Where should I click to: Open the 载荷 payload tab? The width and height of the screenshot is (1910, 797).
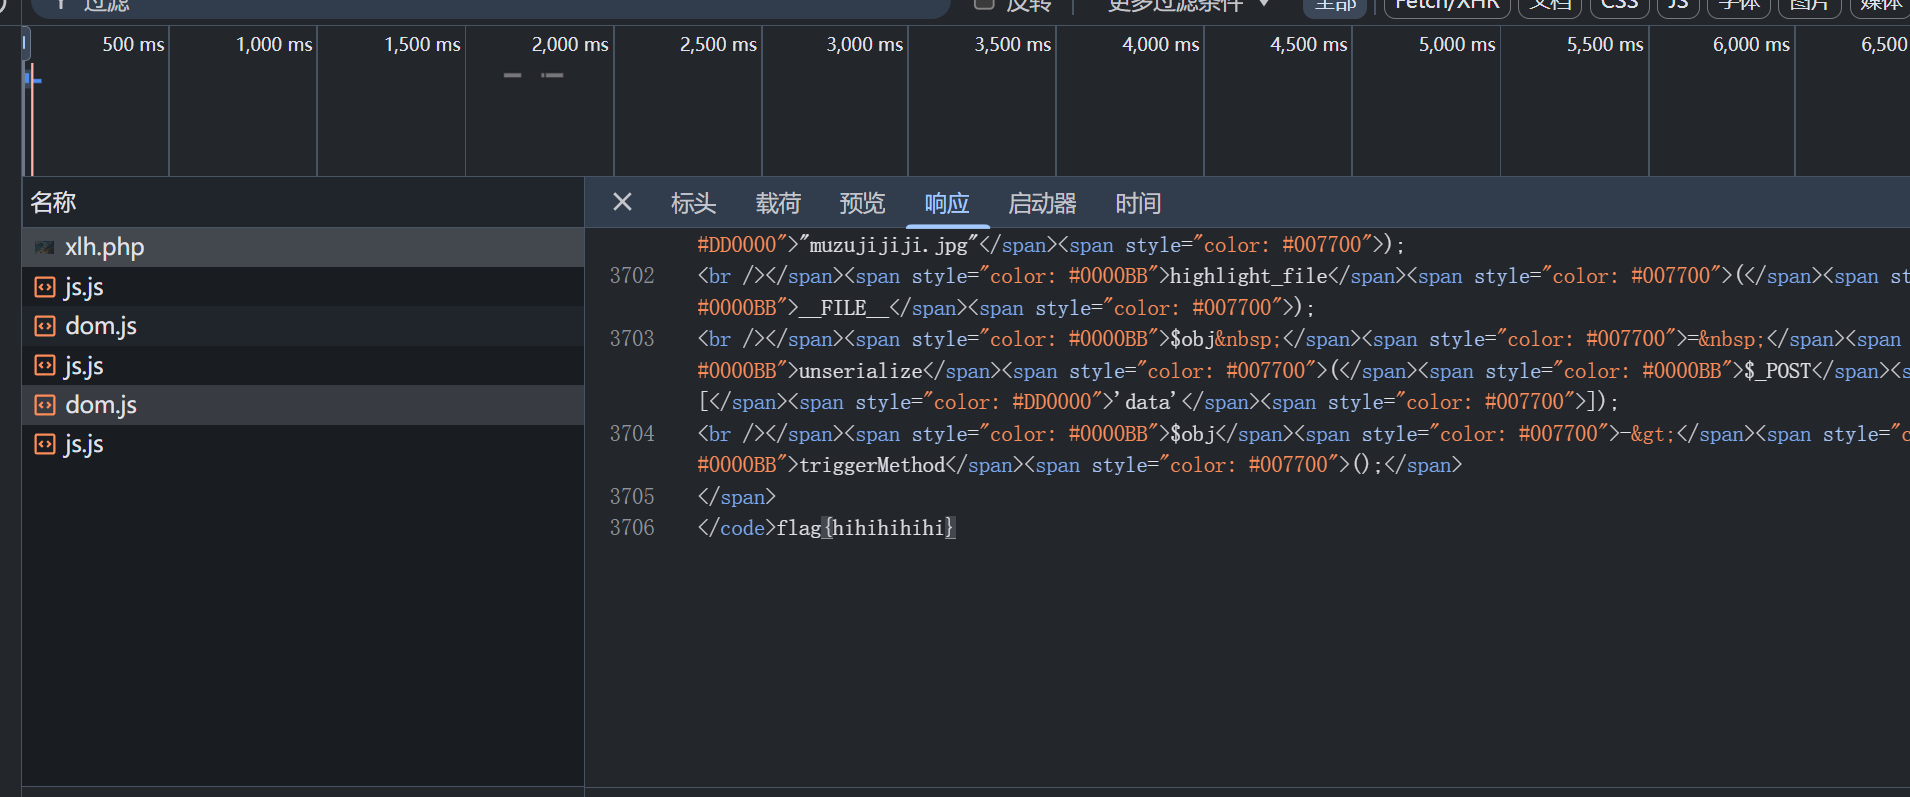[778, 204]
